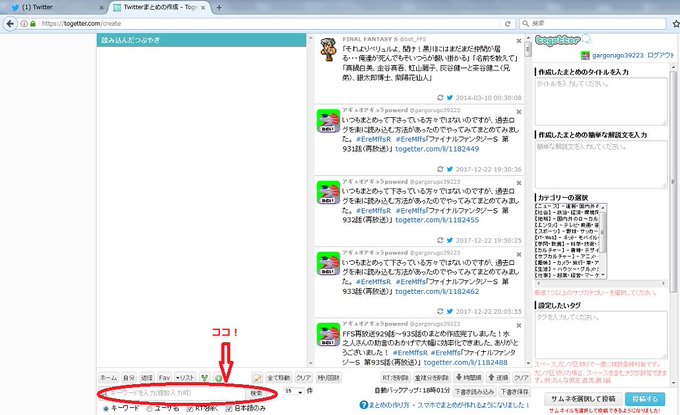Toggle the 日本語のみ checkbox
Image resolution: width=680 pixels, height=415 pixels.
[229, 408]
